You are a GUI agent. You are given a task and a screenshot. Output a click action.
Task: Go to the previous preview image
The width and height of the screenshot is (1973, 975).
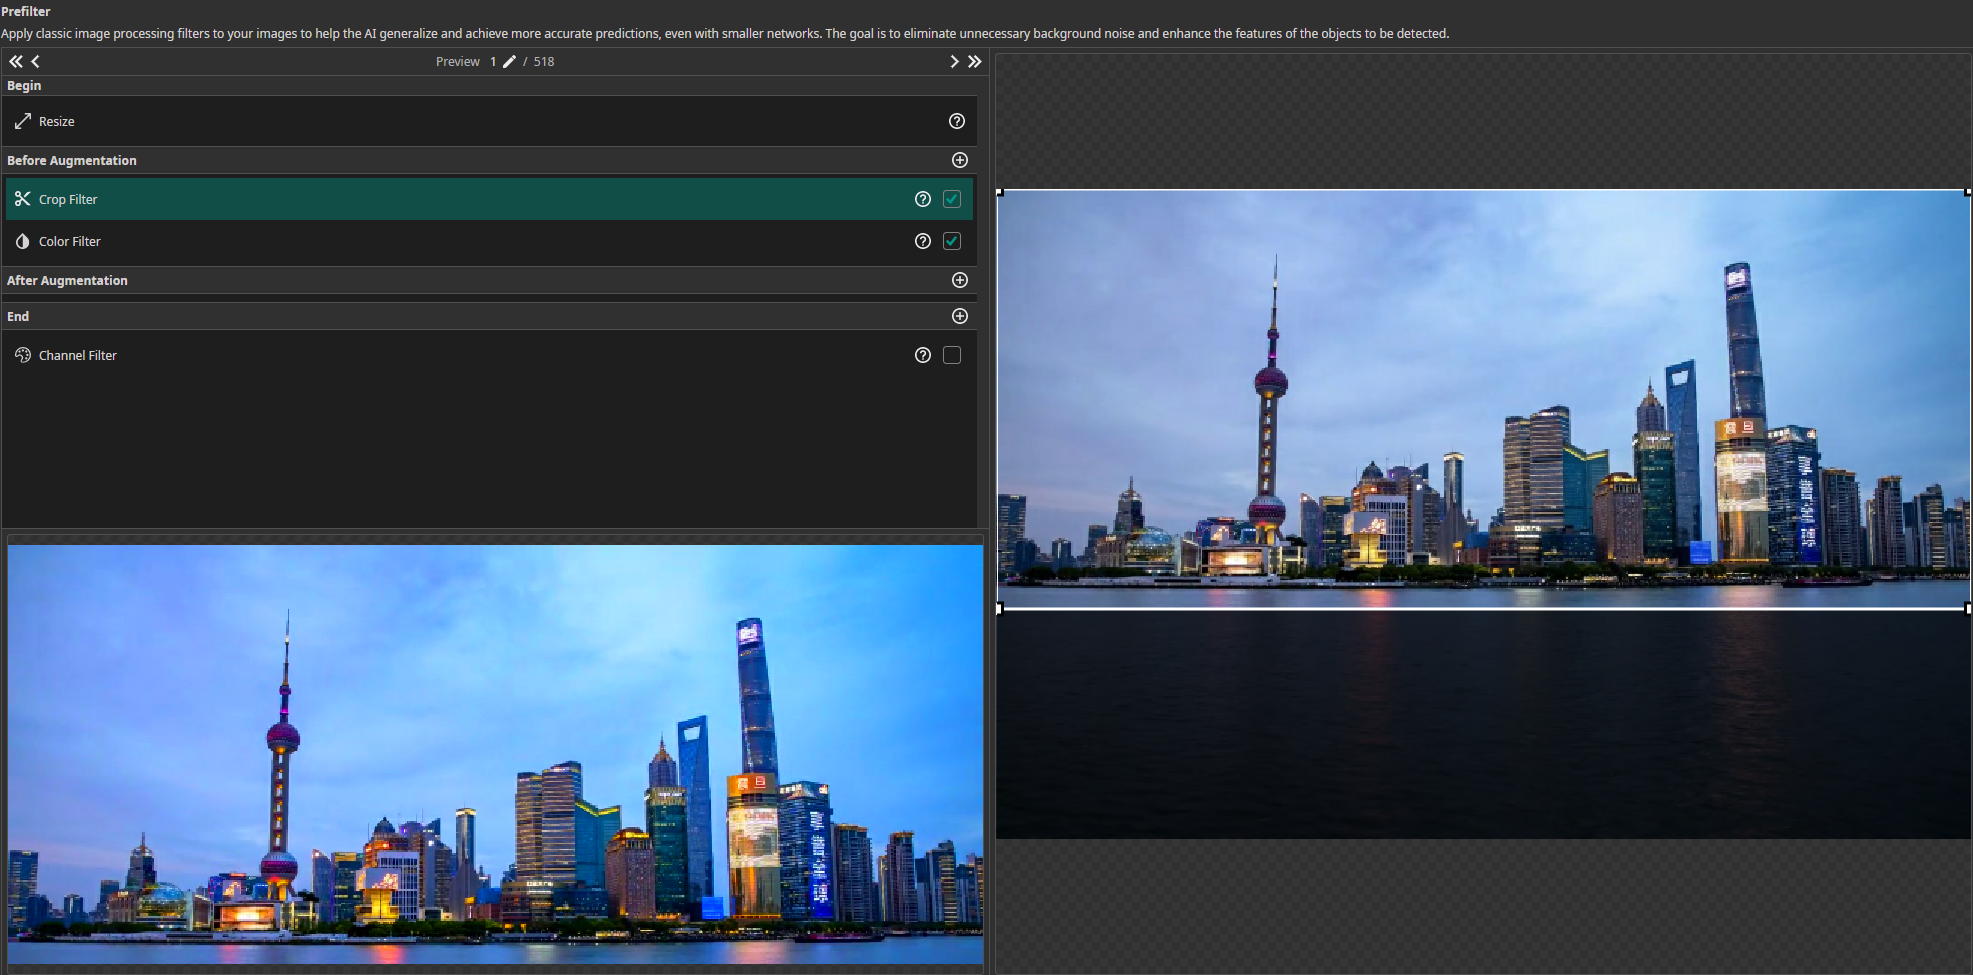click(35, 61)
